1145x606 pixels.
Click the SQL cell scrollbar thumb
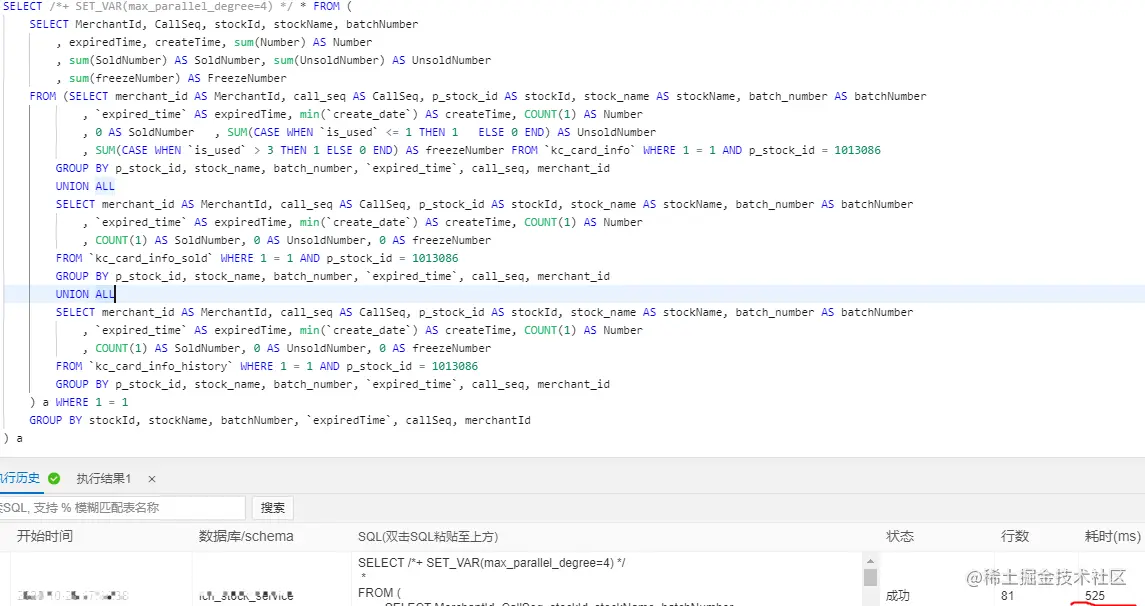tap(870, 578)
